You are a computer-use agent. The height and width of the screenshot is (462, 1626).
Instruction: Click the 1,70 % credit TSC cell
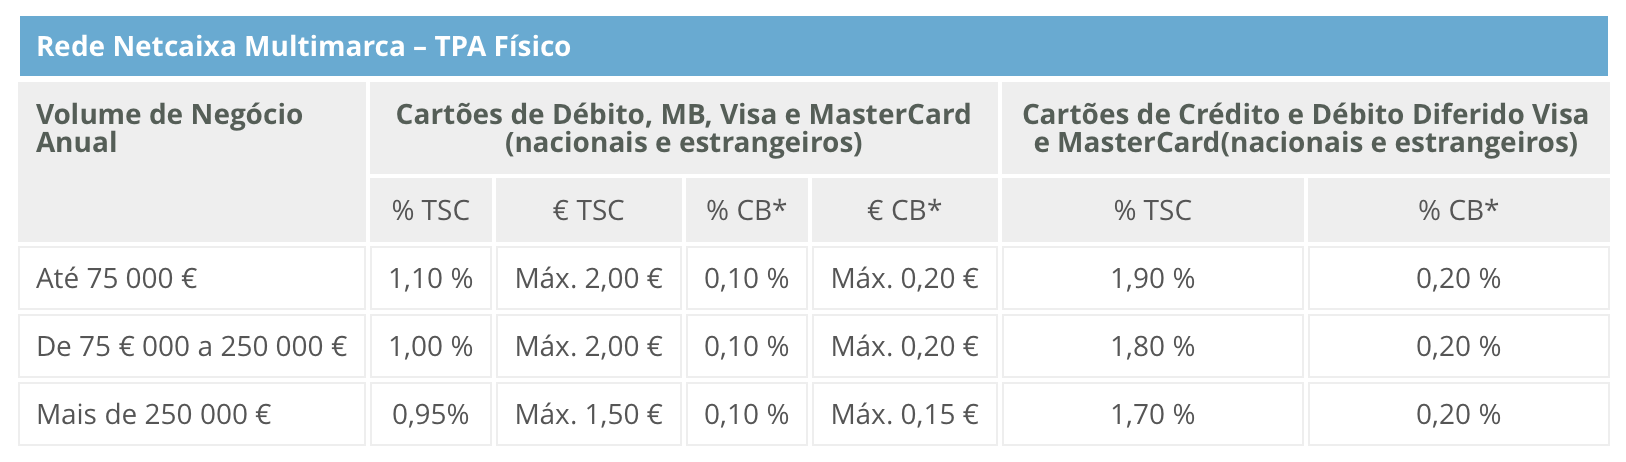click(1152, 414)
